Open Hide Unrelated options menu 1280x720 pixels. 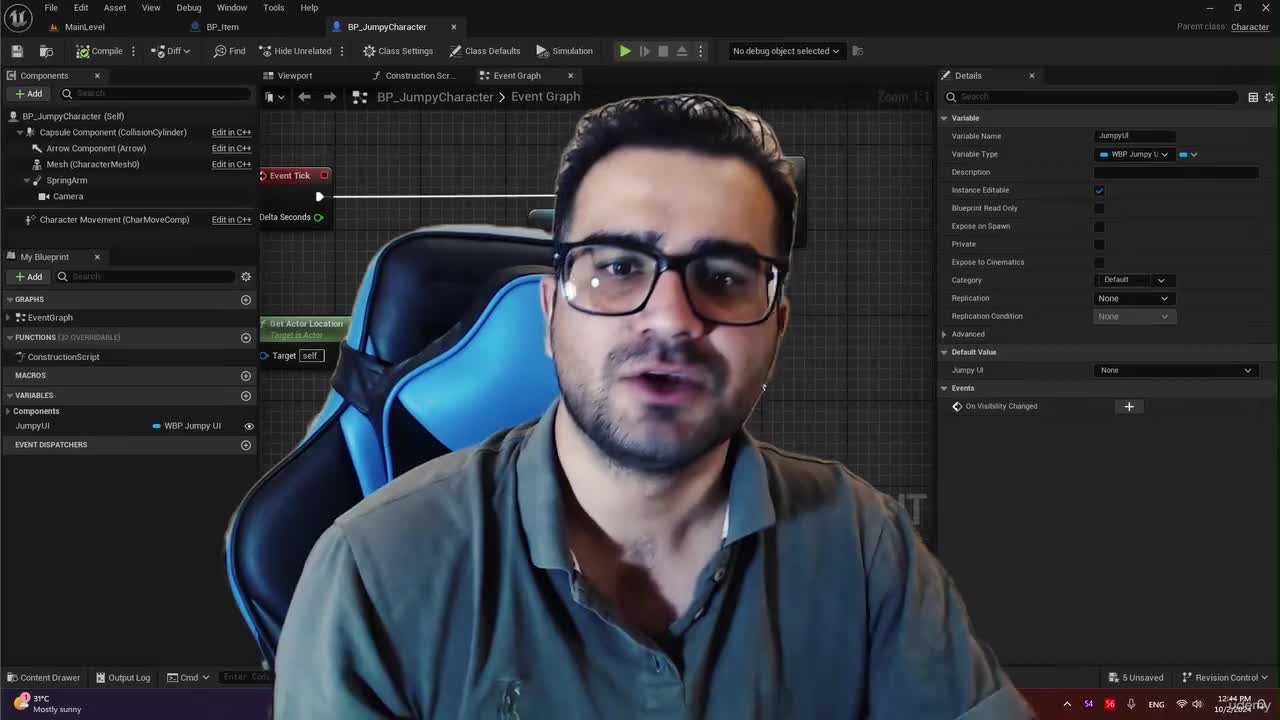[x=342, y=51]
